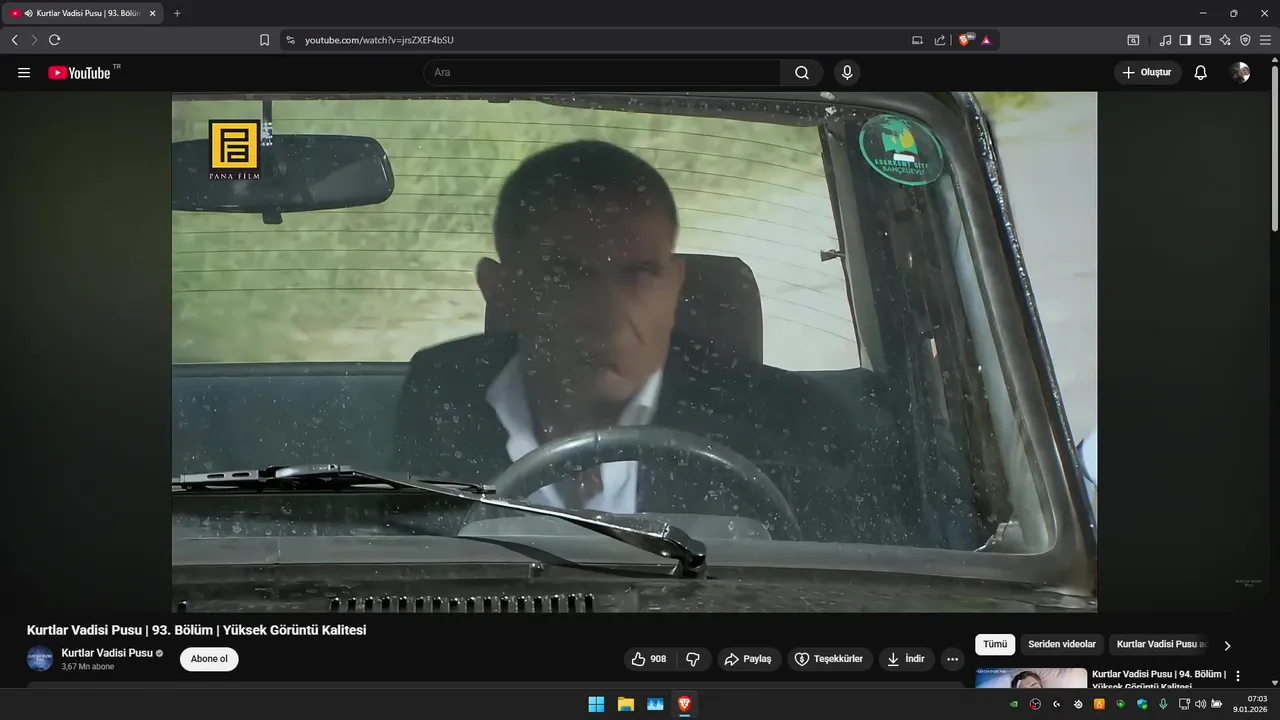The width and height of the screenshot is (1280, 720).
Task: Click the video player frame
Action: click(634, 352)
